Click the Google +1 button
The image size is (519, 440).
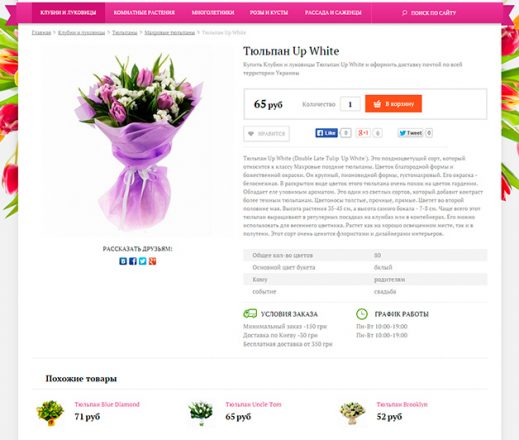point(363,133)
